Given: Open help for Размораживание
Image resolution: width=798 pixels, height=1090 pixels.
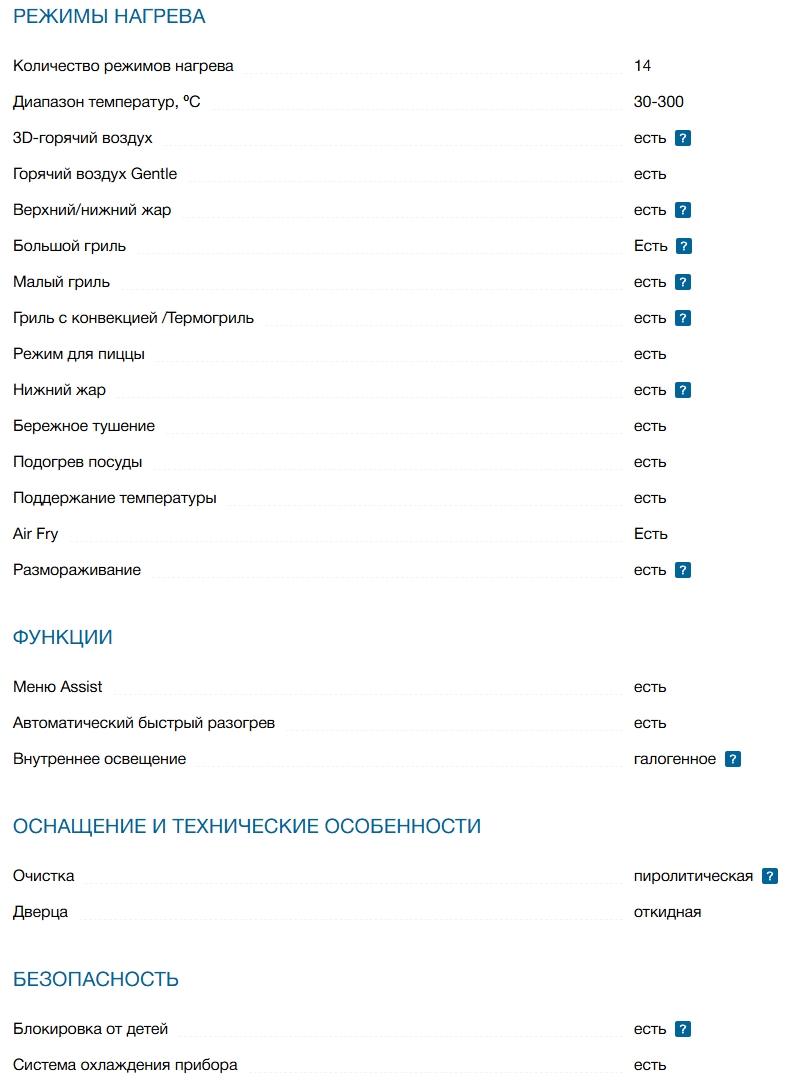Looking at the screenshot, I should tap(683, 570).
